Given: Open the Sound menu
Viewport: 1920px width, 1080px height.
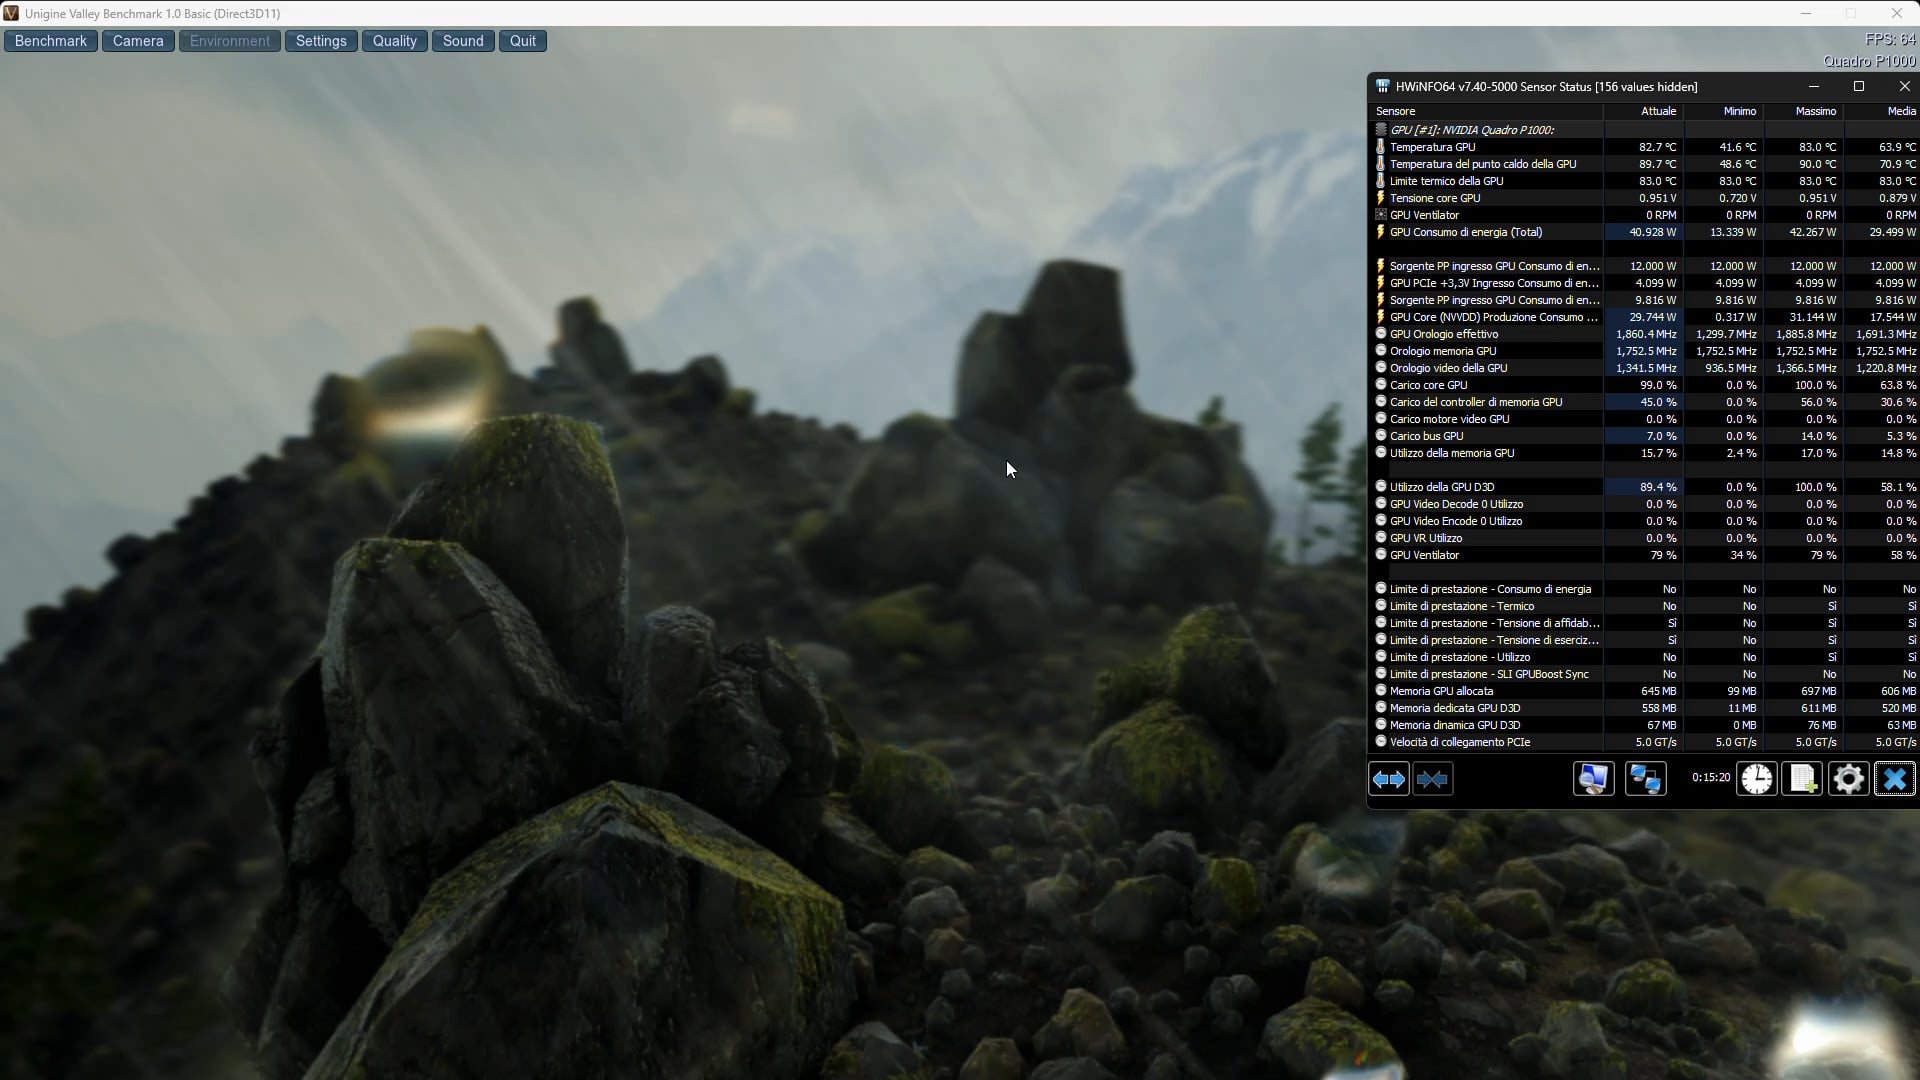Looking at the screenshot, I should click(463, 41).
